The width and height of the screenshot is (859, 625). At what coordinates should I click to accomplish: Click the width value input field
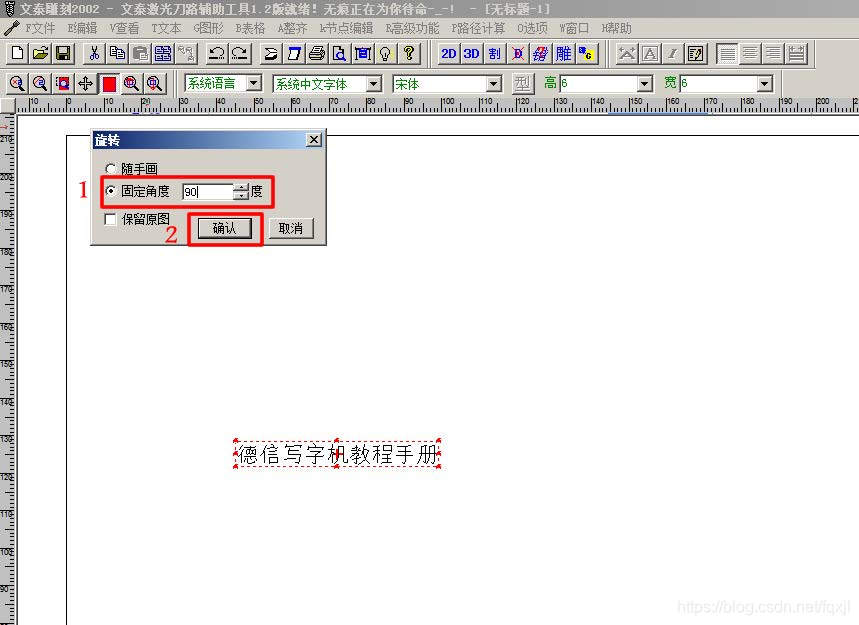point(718,84)
